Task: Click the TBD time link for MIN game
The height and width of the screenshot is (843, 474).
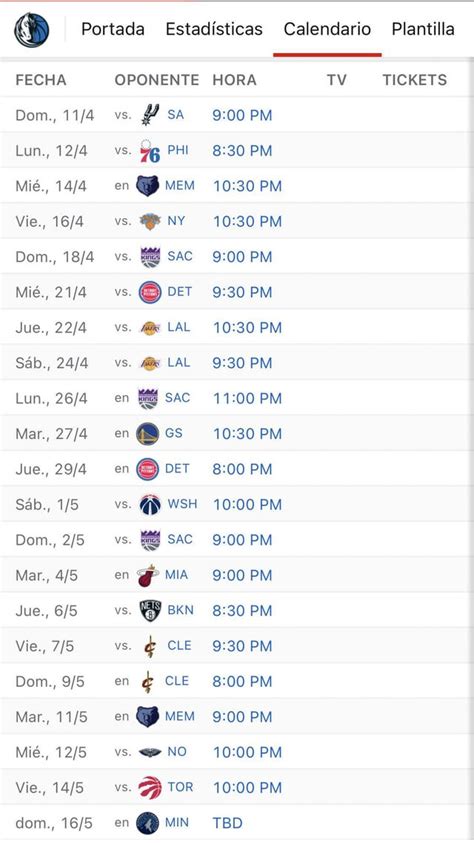Action: pyautogui.click(x=227, y=823)
